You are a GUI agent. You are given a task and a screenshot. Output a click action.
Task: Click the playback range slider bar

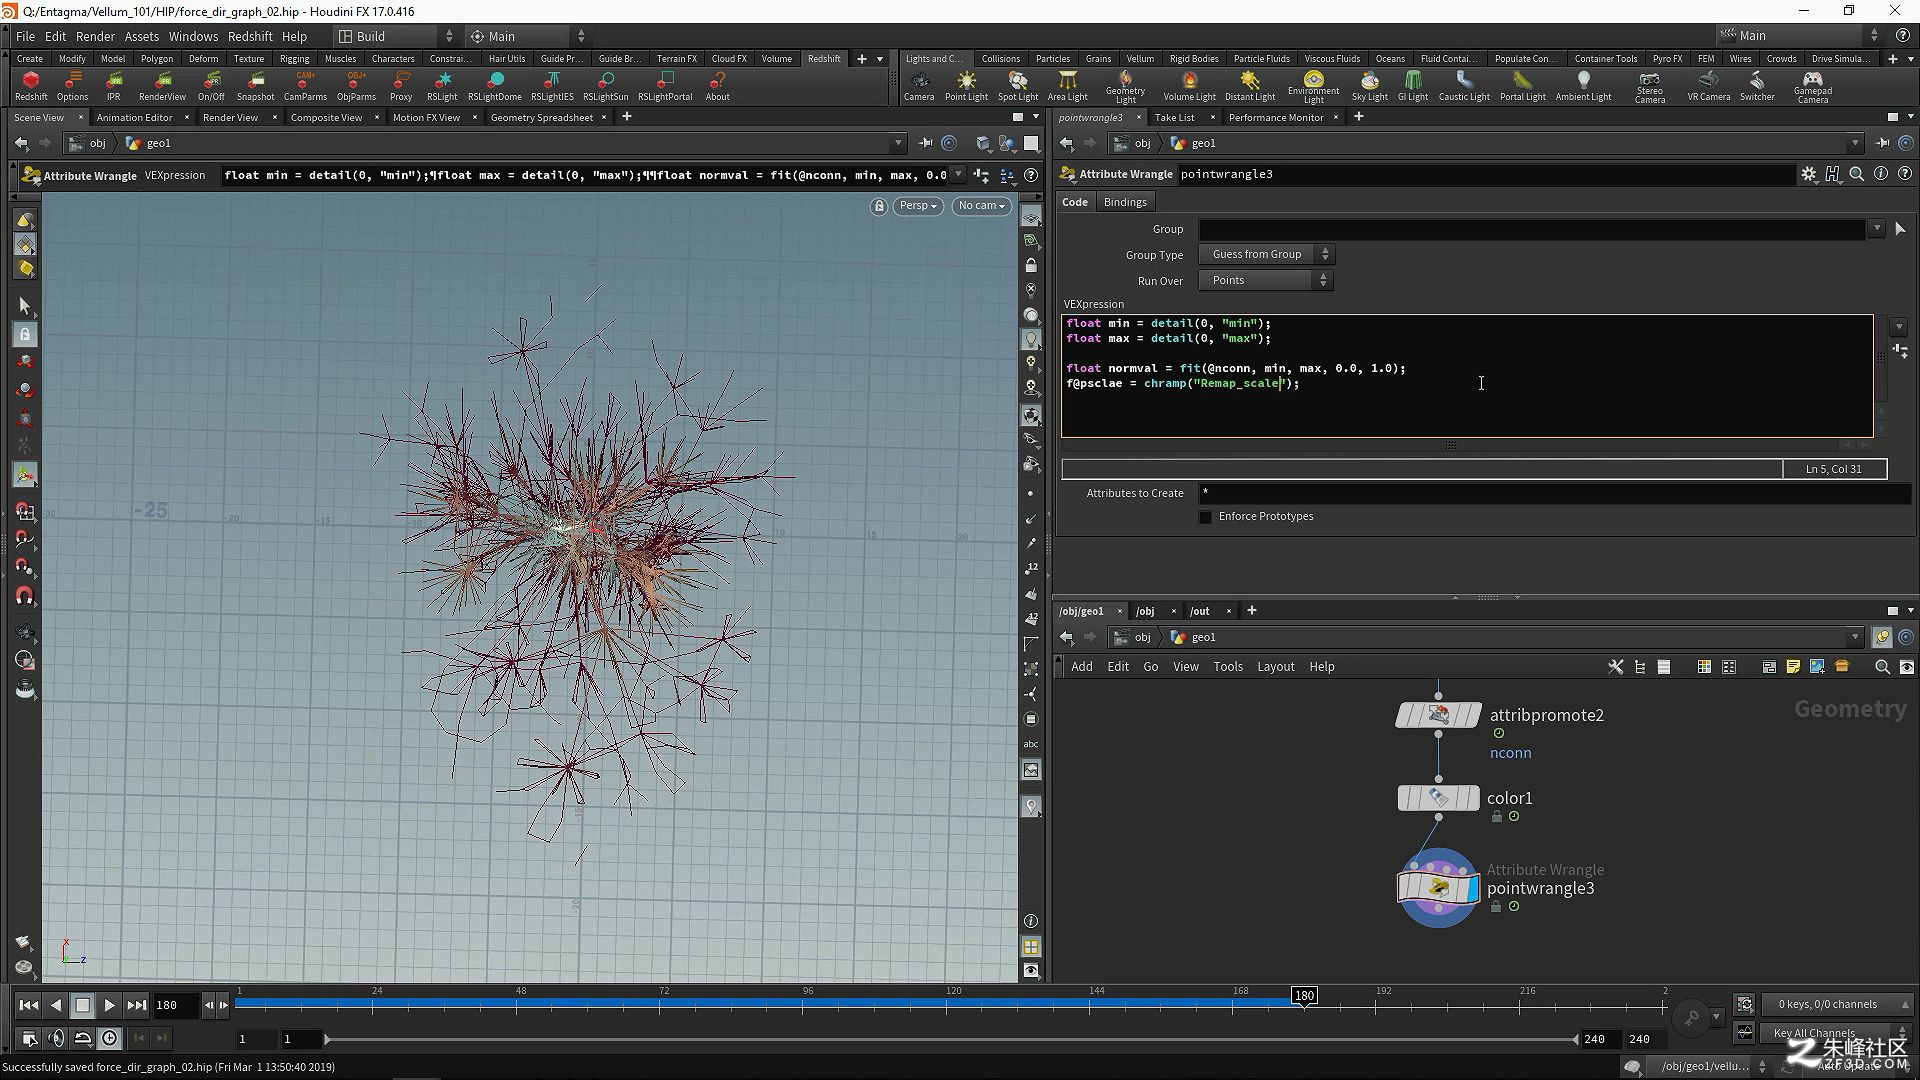coord(950,1040)
